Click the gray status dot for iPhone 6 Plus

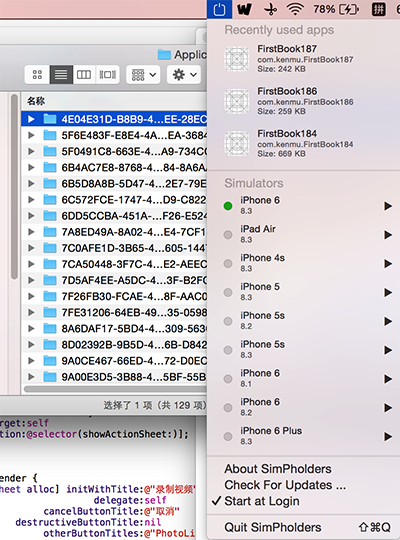point(228,437)
